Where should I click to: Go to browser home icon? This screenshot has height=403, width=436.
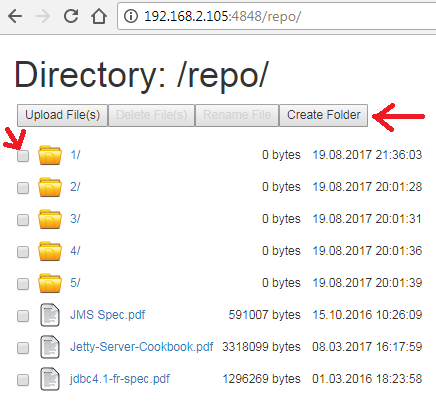pyautogui.click(x=99, y=16)
